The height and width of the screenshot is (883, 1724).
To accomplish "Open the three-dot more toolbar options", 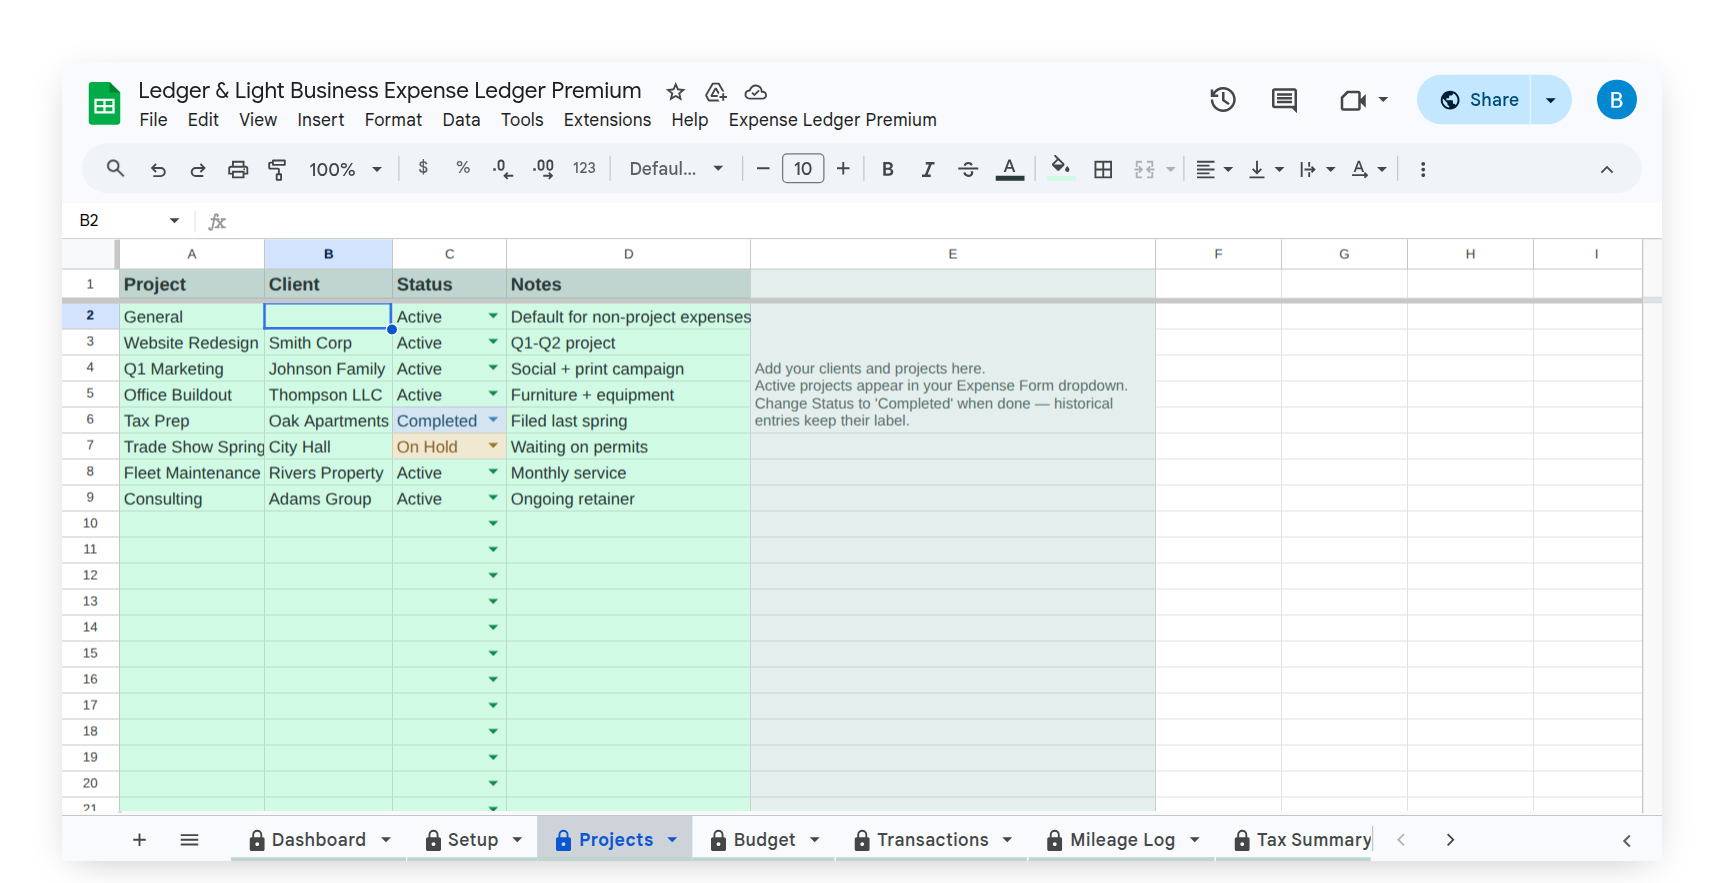I will click(1423, 169).
